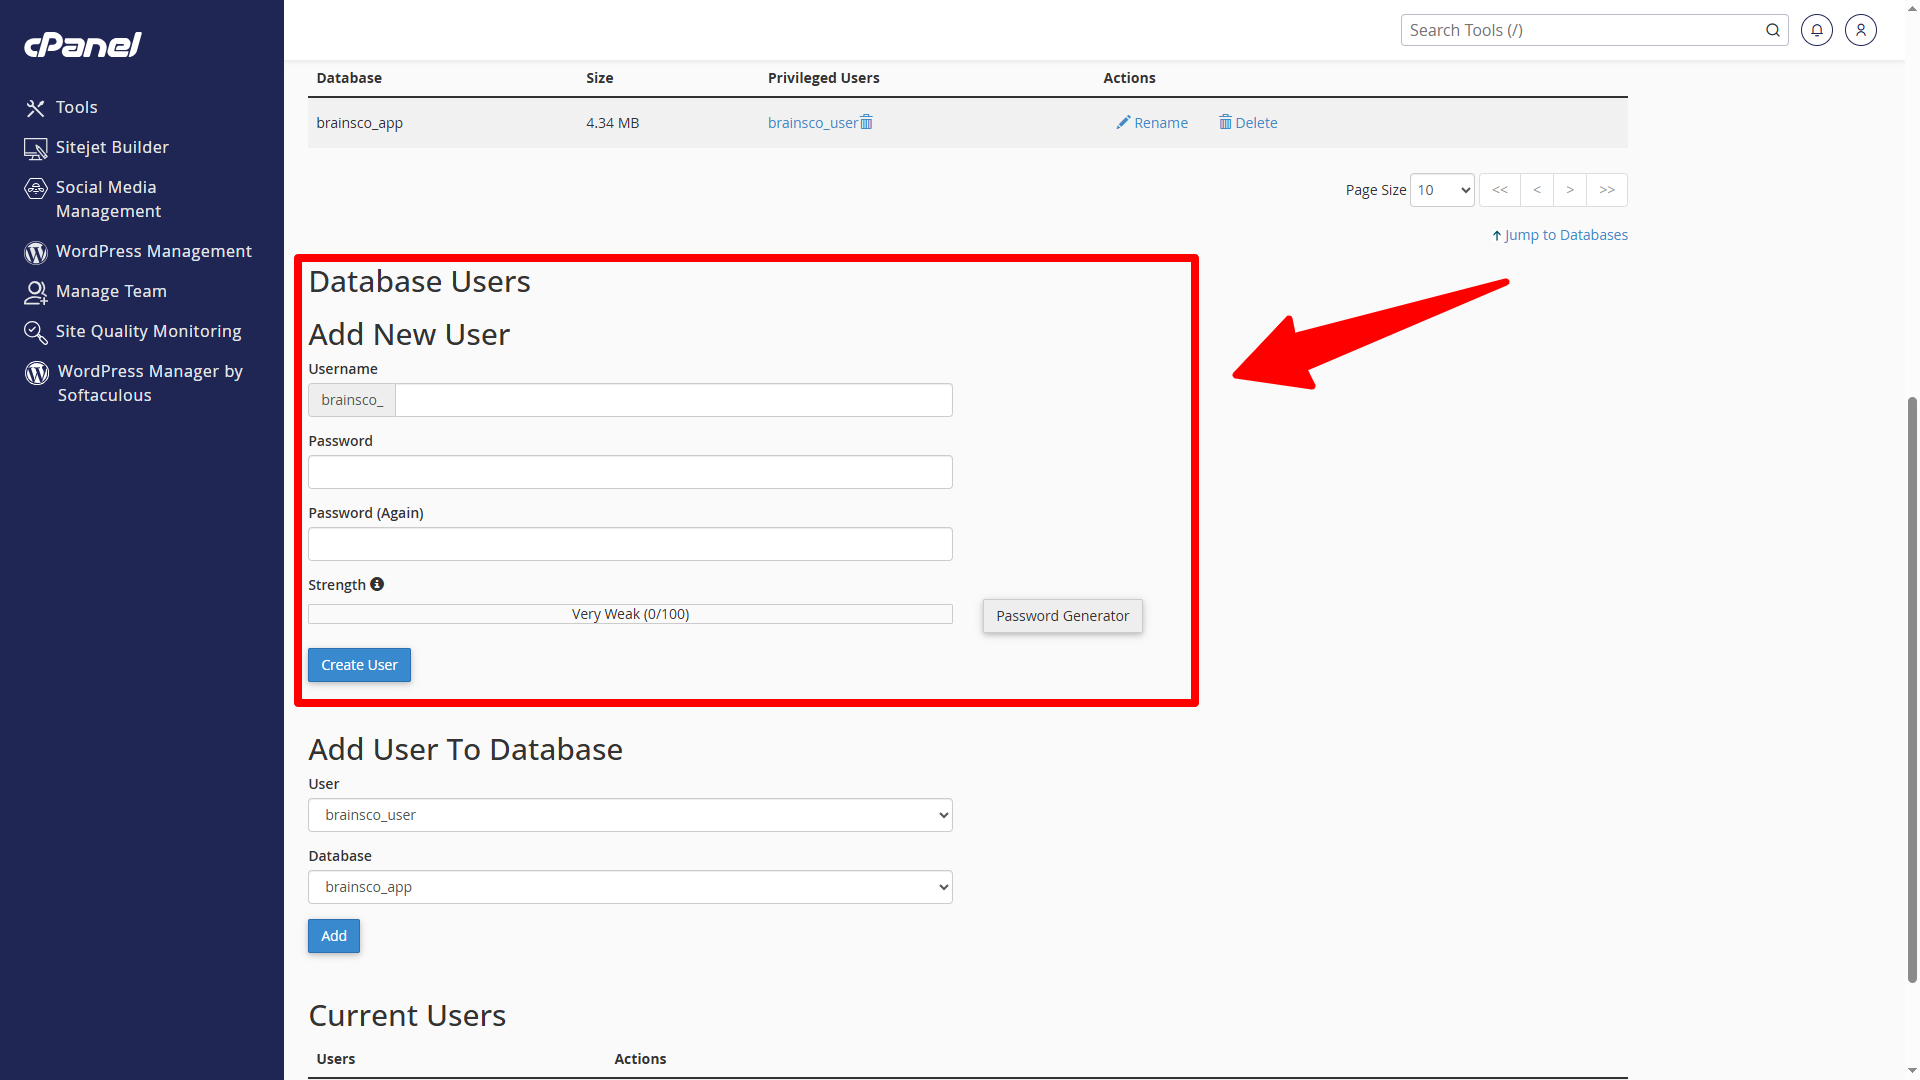Click the Social Media Management icon
The image size is (1920, 1080).
[x=36, y=188]
